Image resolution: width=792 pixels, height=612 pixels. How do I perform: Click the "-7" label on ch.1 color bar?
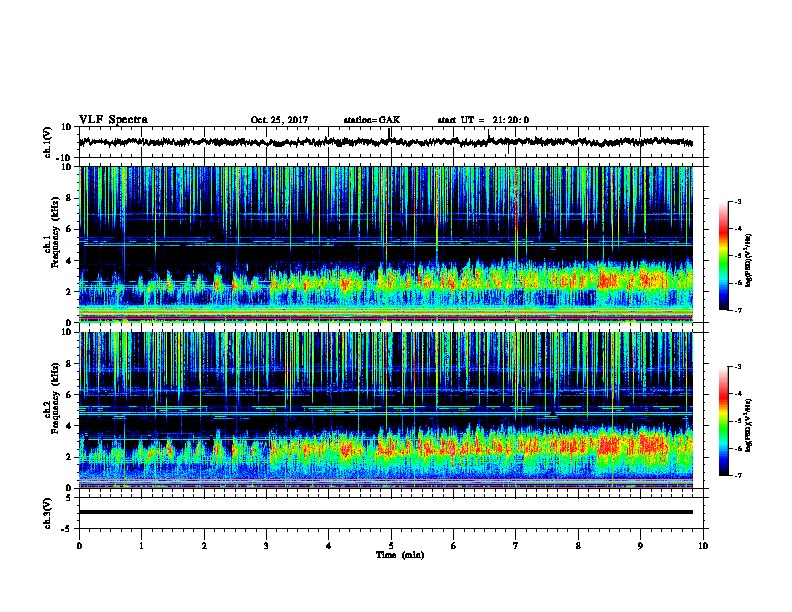tap(738, 310)
